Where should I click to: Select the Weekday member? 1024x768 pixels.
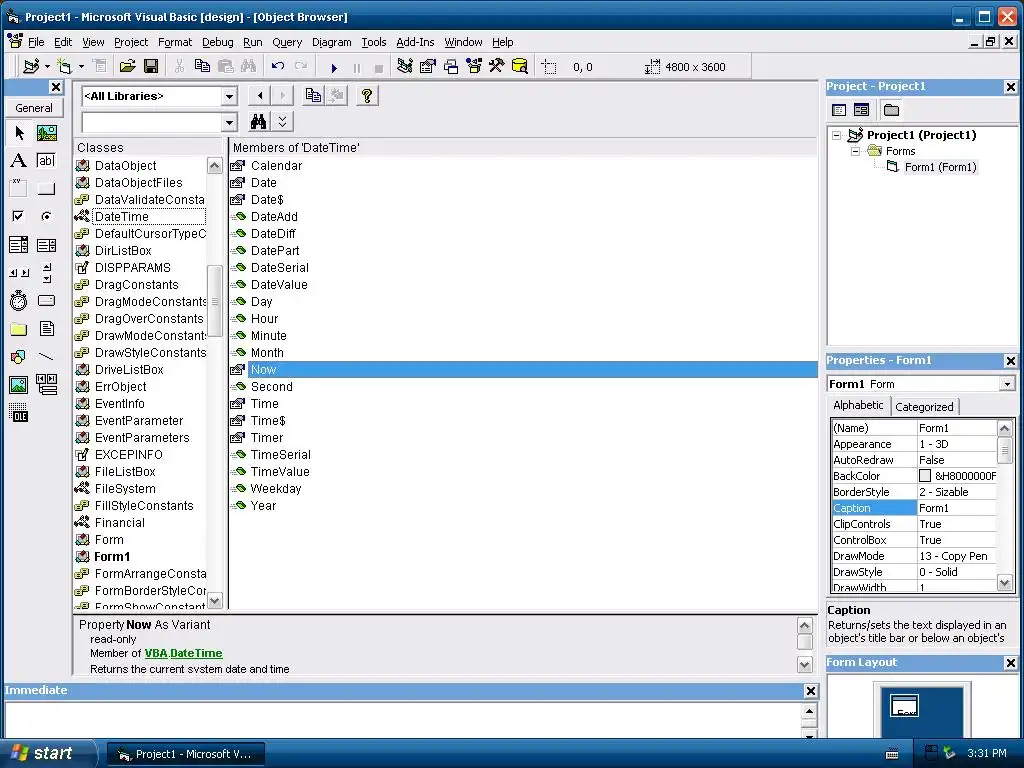point(276,488)
